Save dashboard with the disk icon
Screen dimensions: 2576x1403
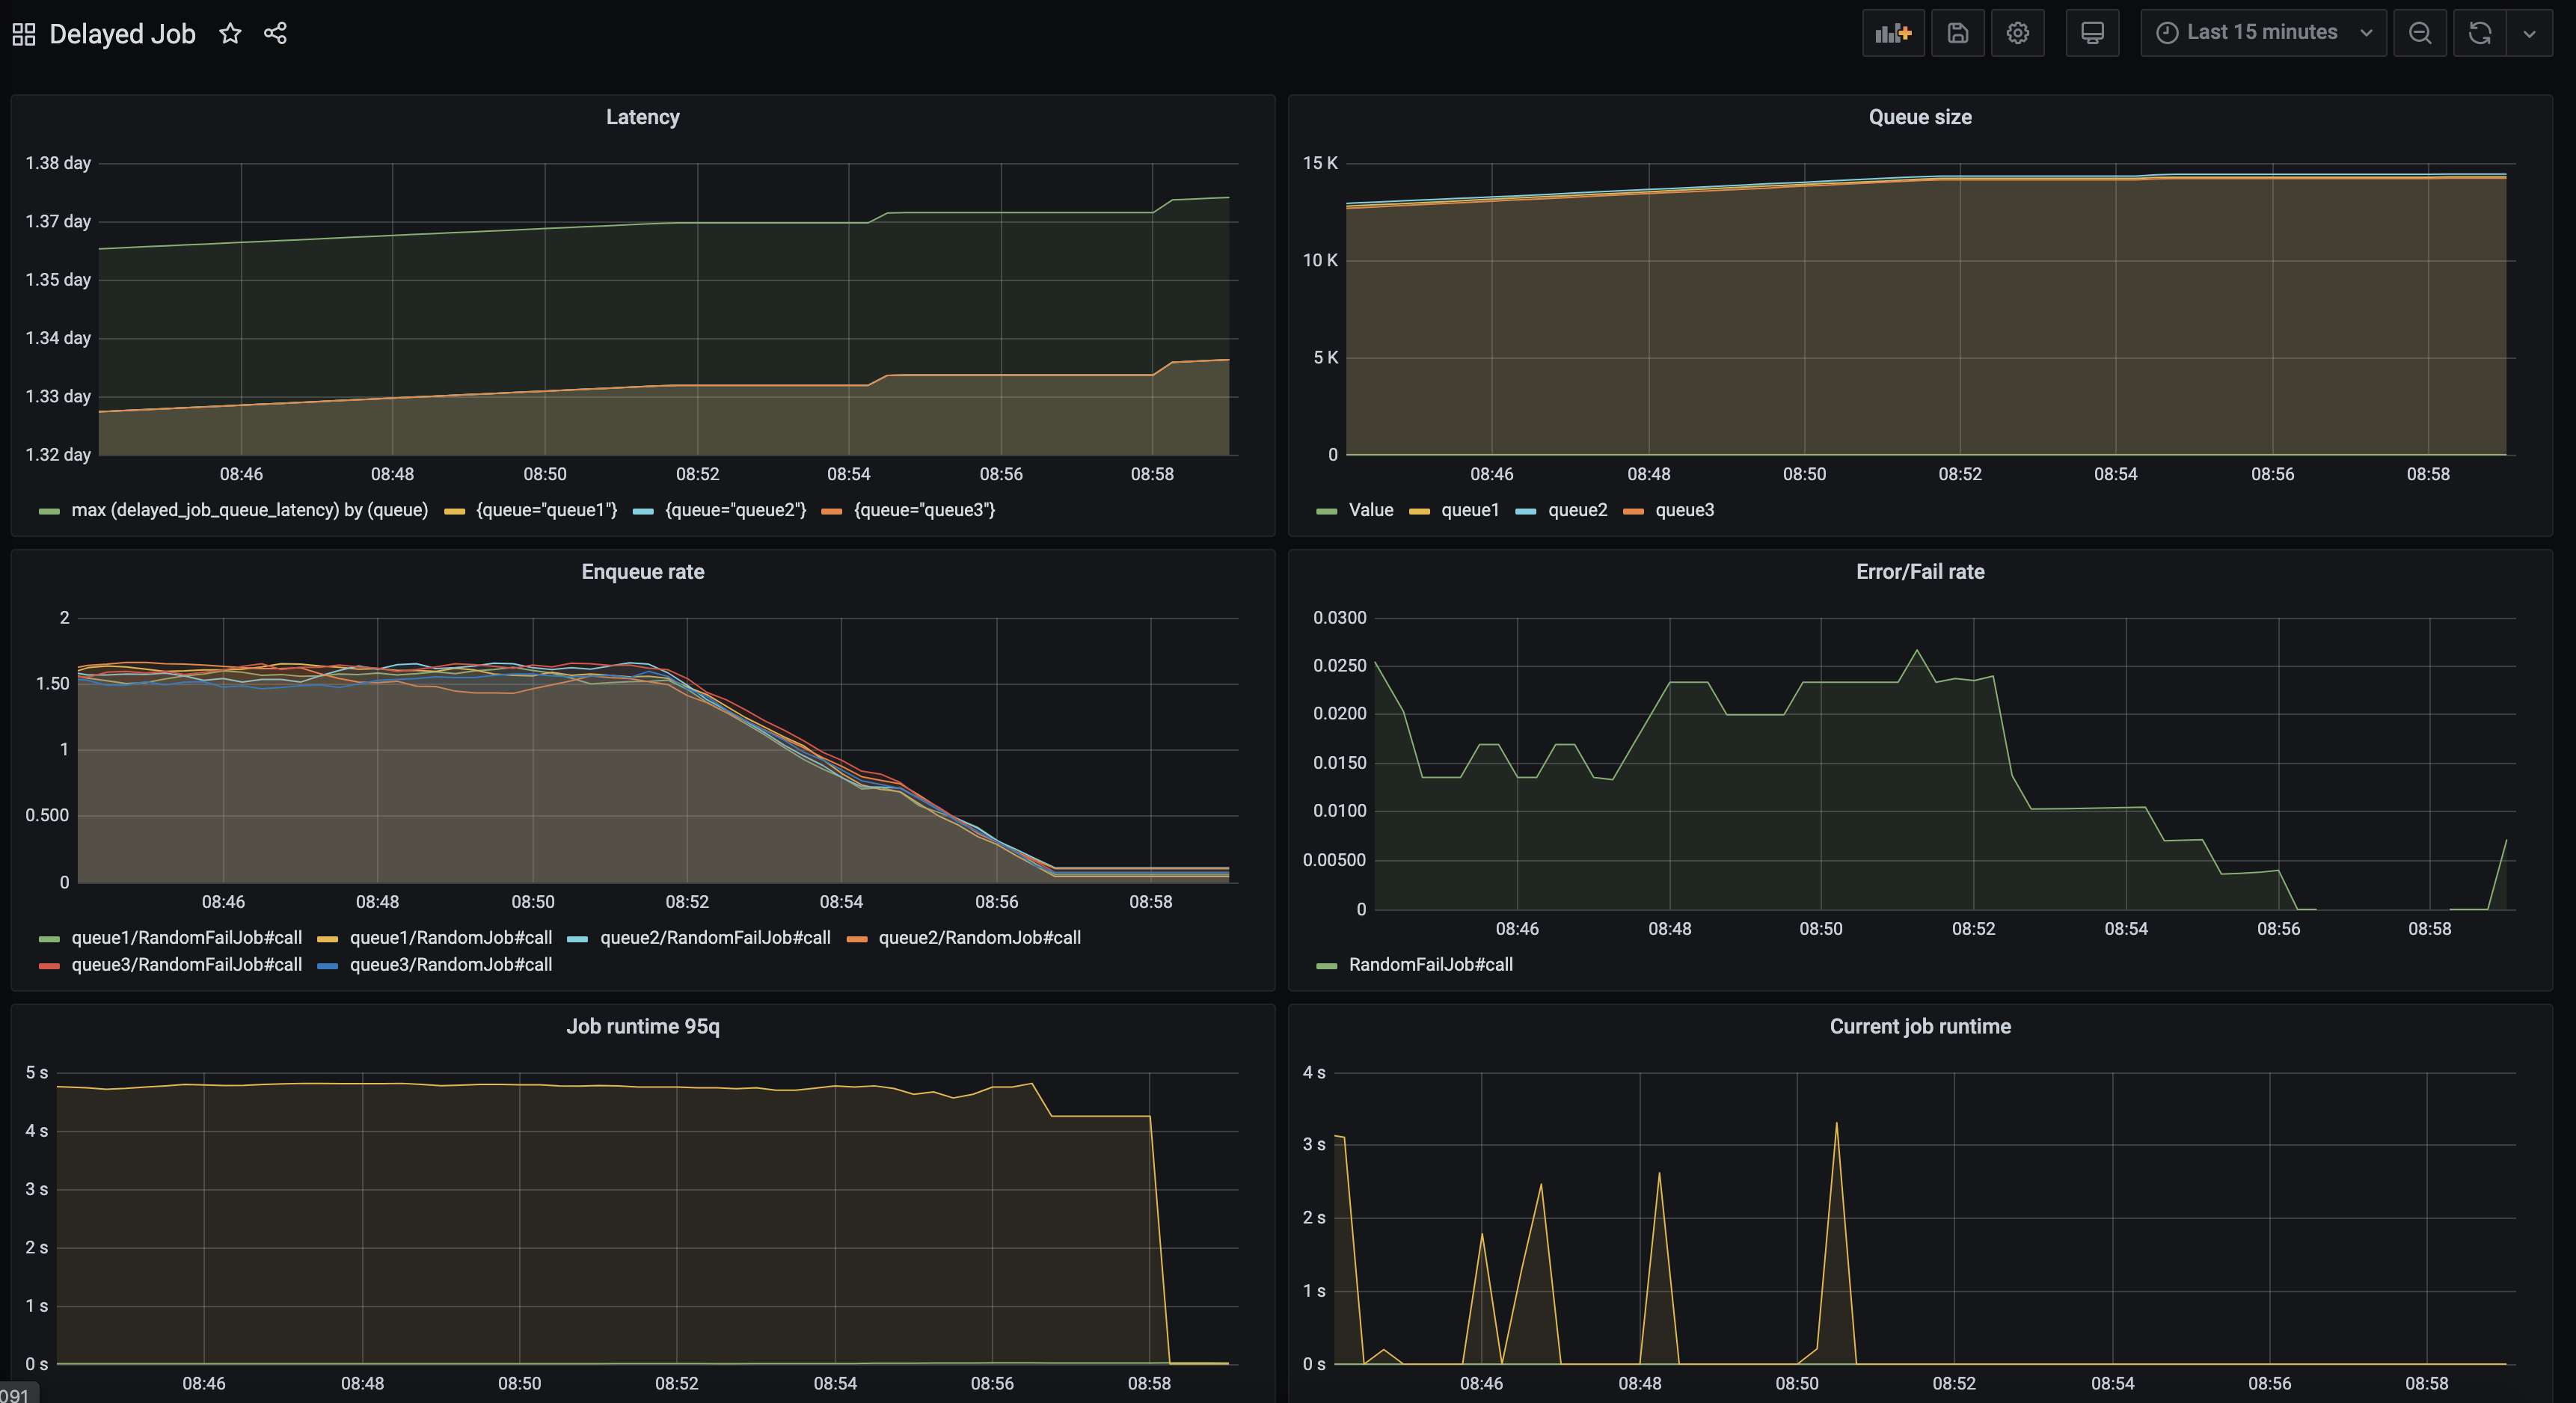click(1957, 33)
